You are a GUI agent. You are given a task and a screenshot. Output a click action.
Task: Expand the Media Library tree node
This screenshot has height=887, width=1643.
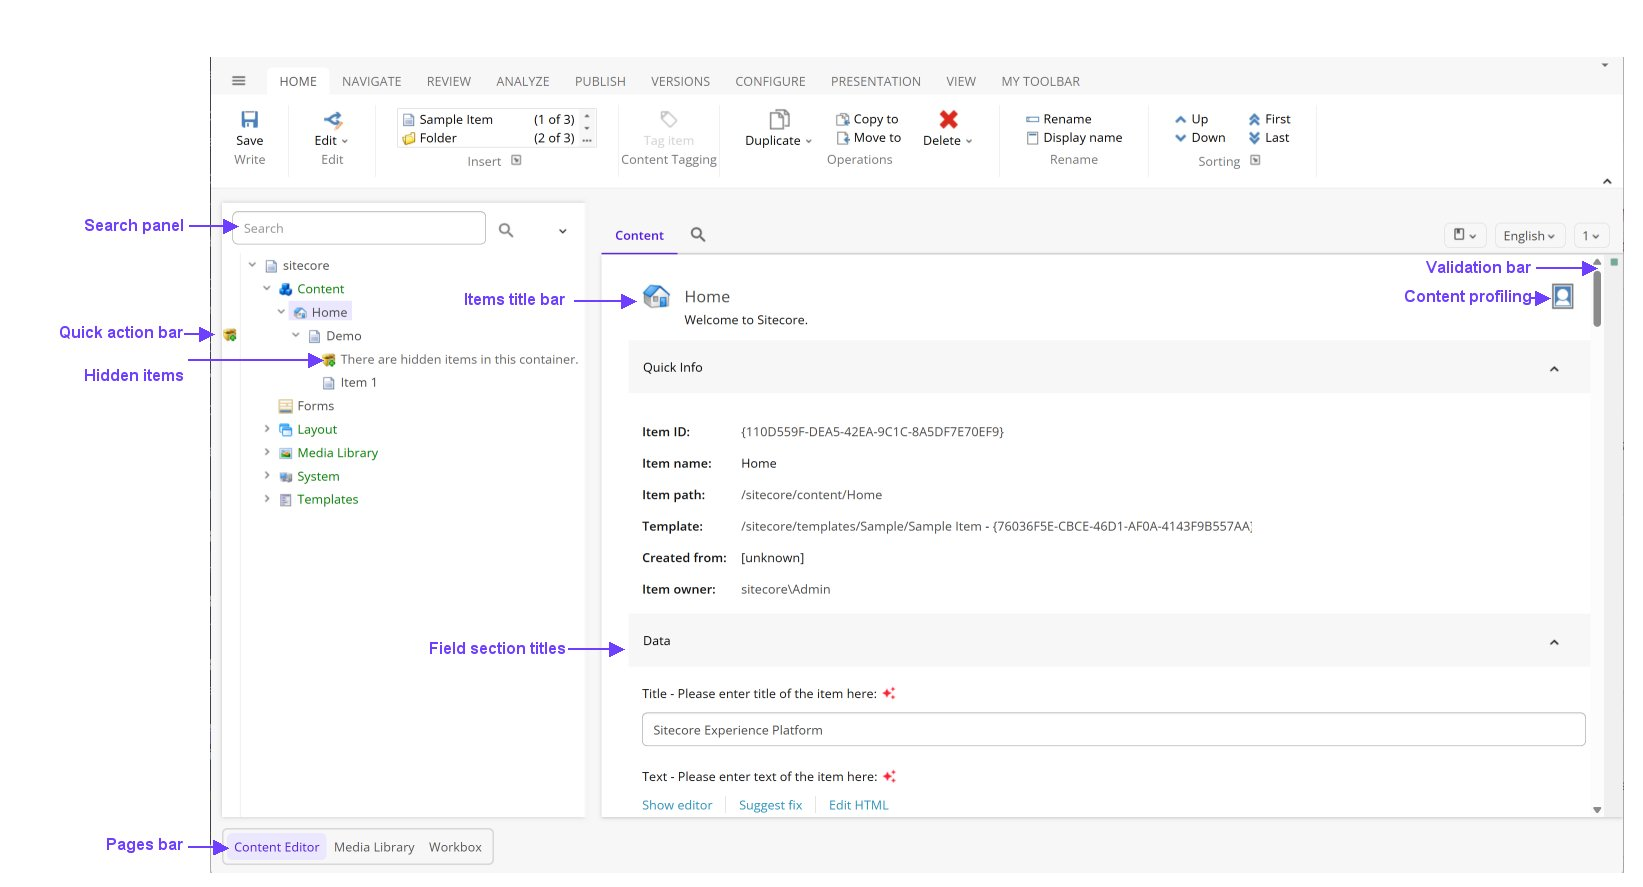[267, 452]
